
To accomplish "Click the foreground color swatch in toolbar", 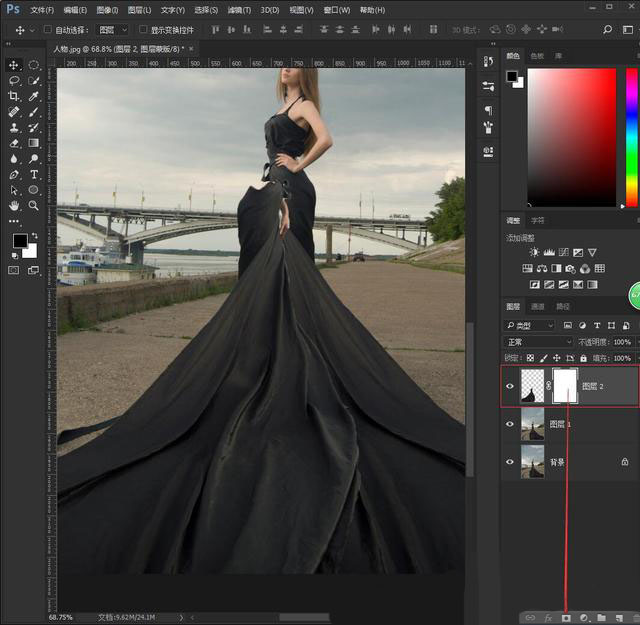I will (x=19, y=240).
